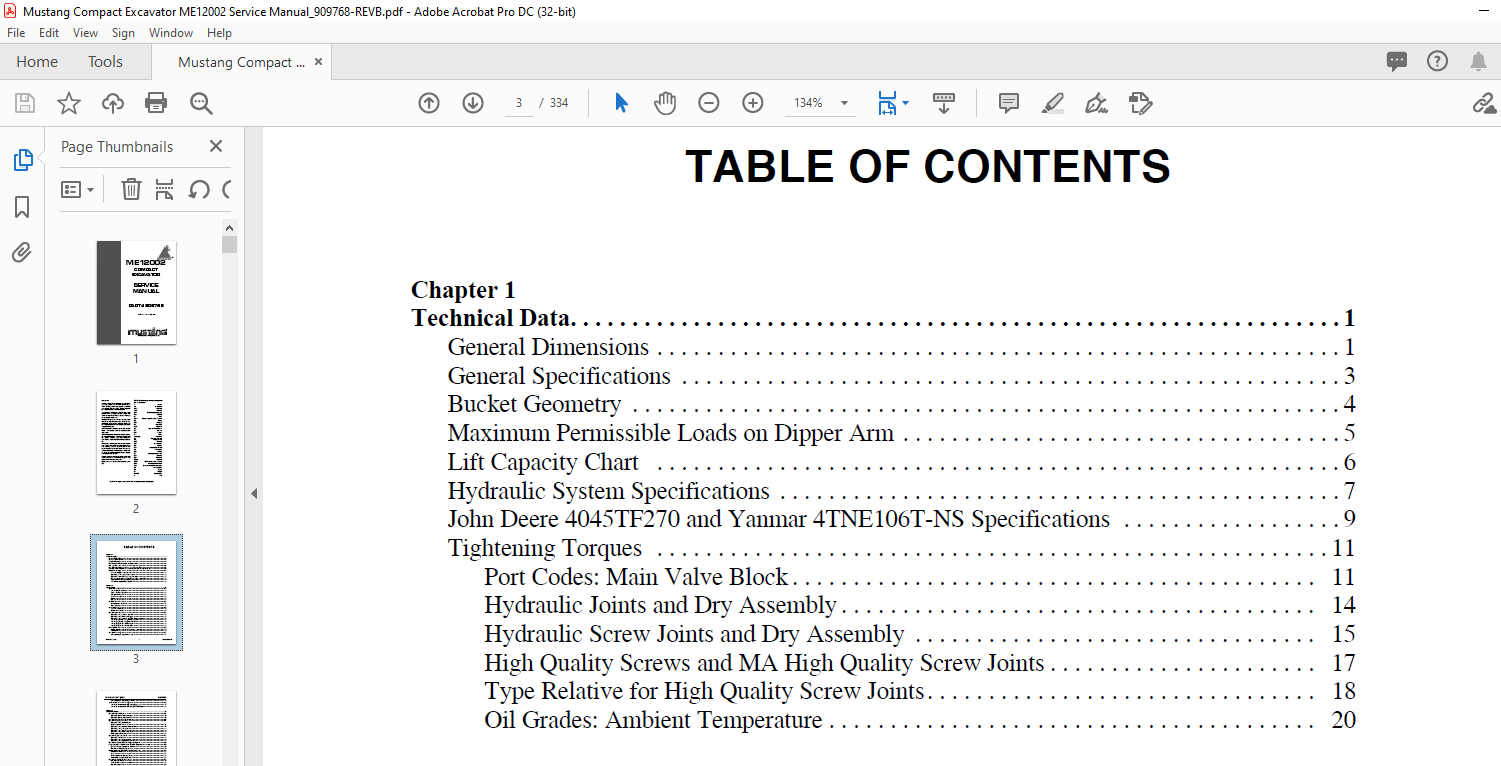Image resolution: width=1501 pixels, height=766 pixels.
Task: Click thumbnails panel scrollbar thumb
Action: (x=230, y=244)
